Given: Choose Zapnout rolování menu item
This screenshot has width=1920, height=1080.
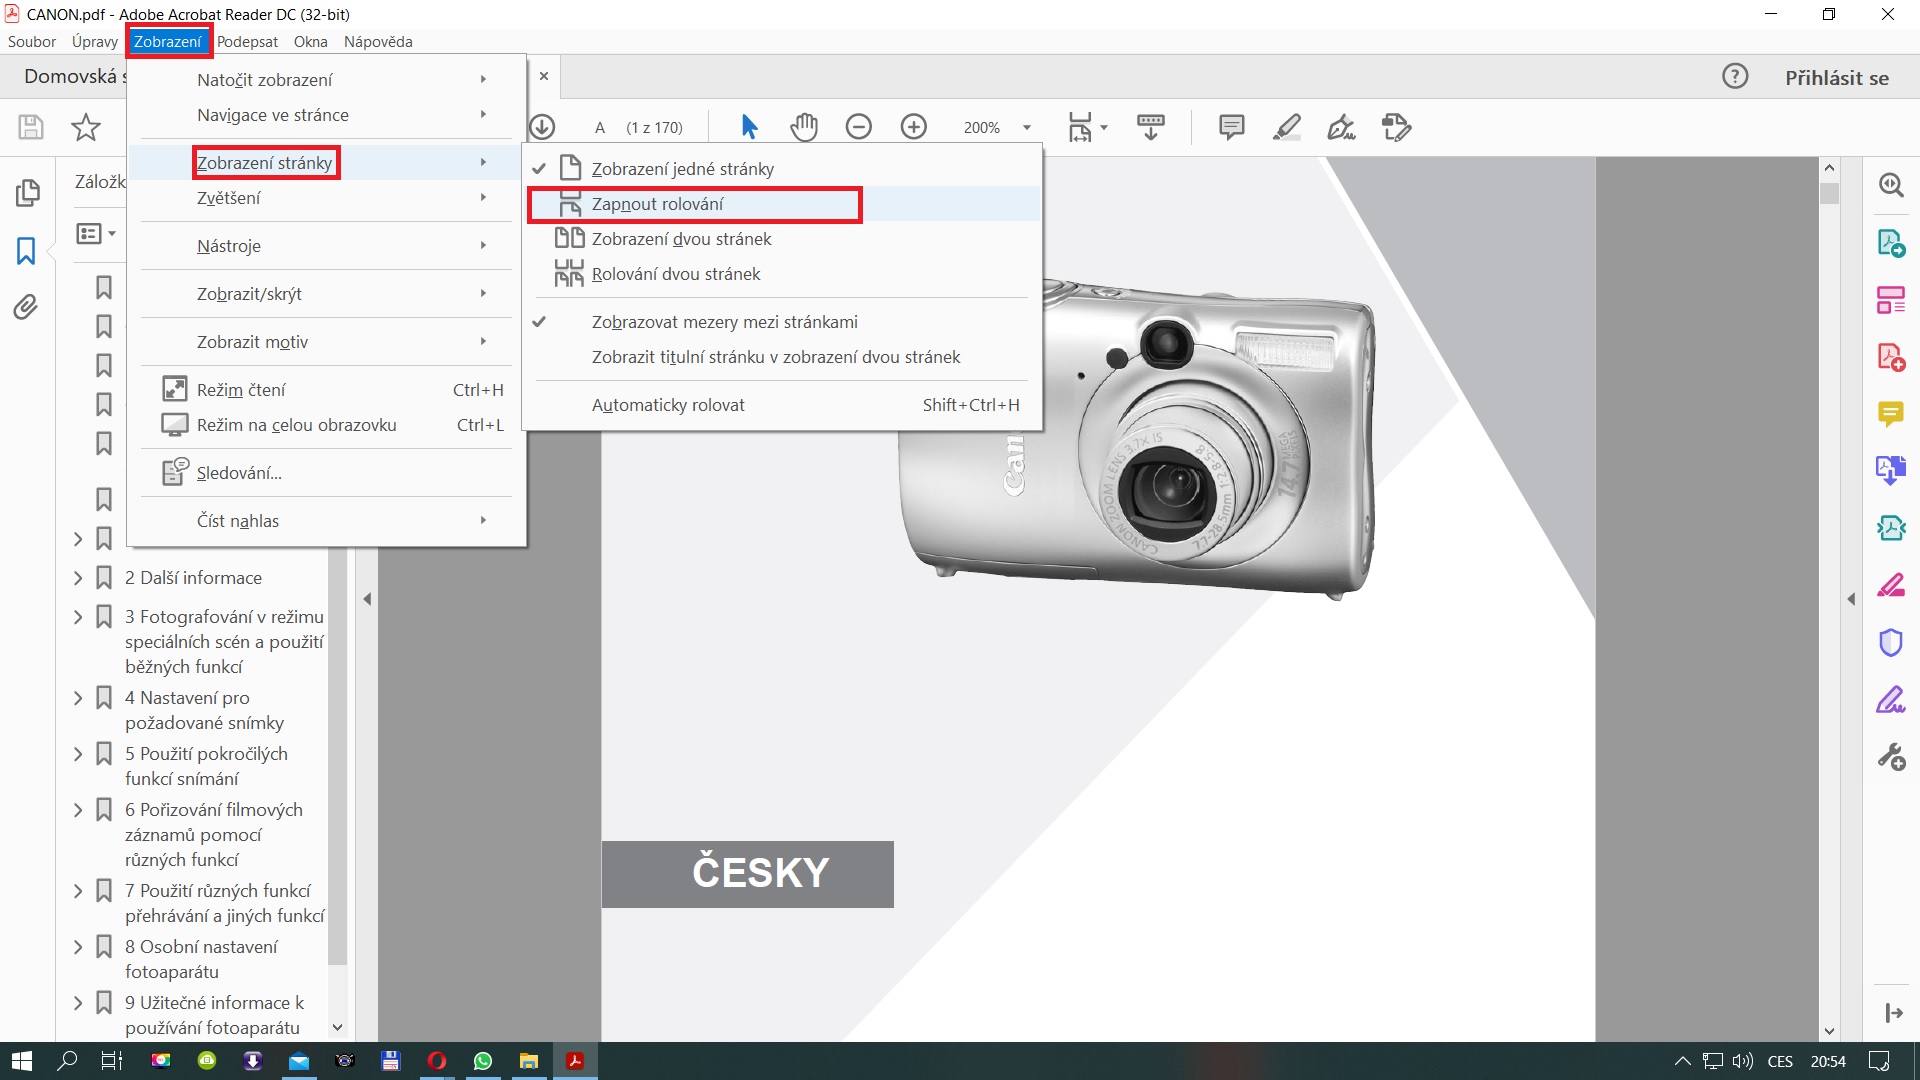Looking at the screenshot, I should tap(657, 204).
